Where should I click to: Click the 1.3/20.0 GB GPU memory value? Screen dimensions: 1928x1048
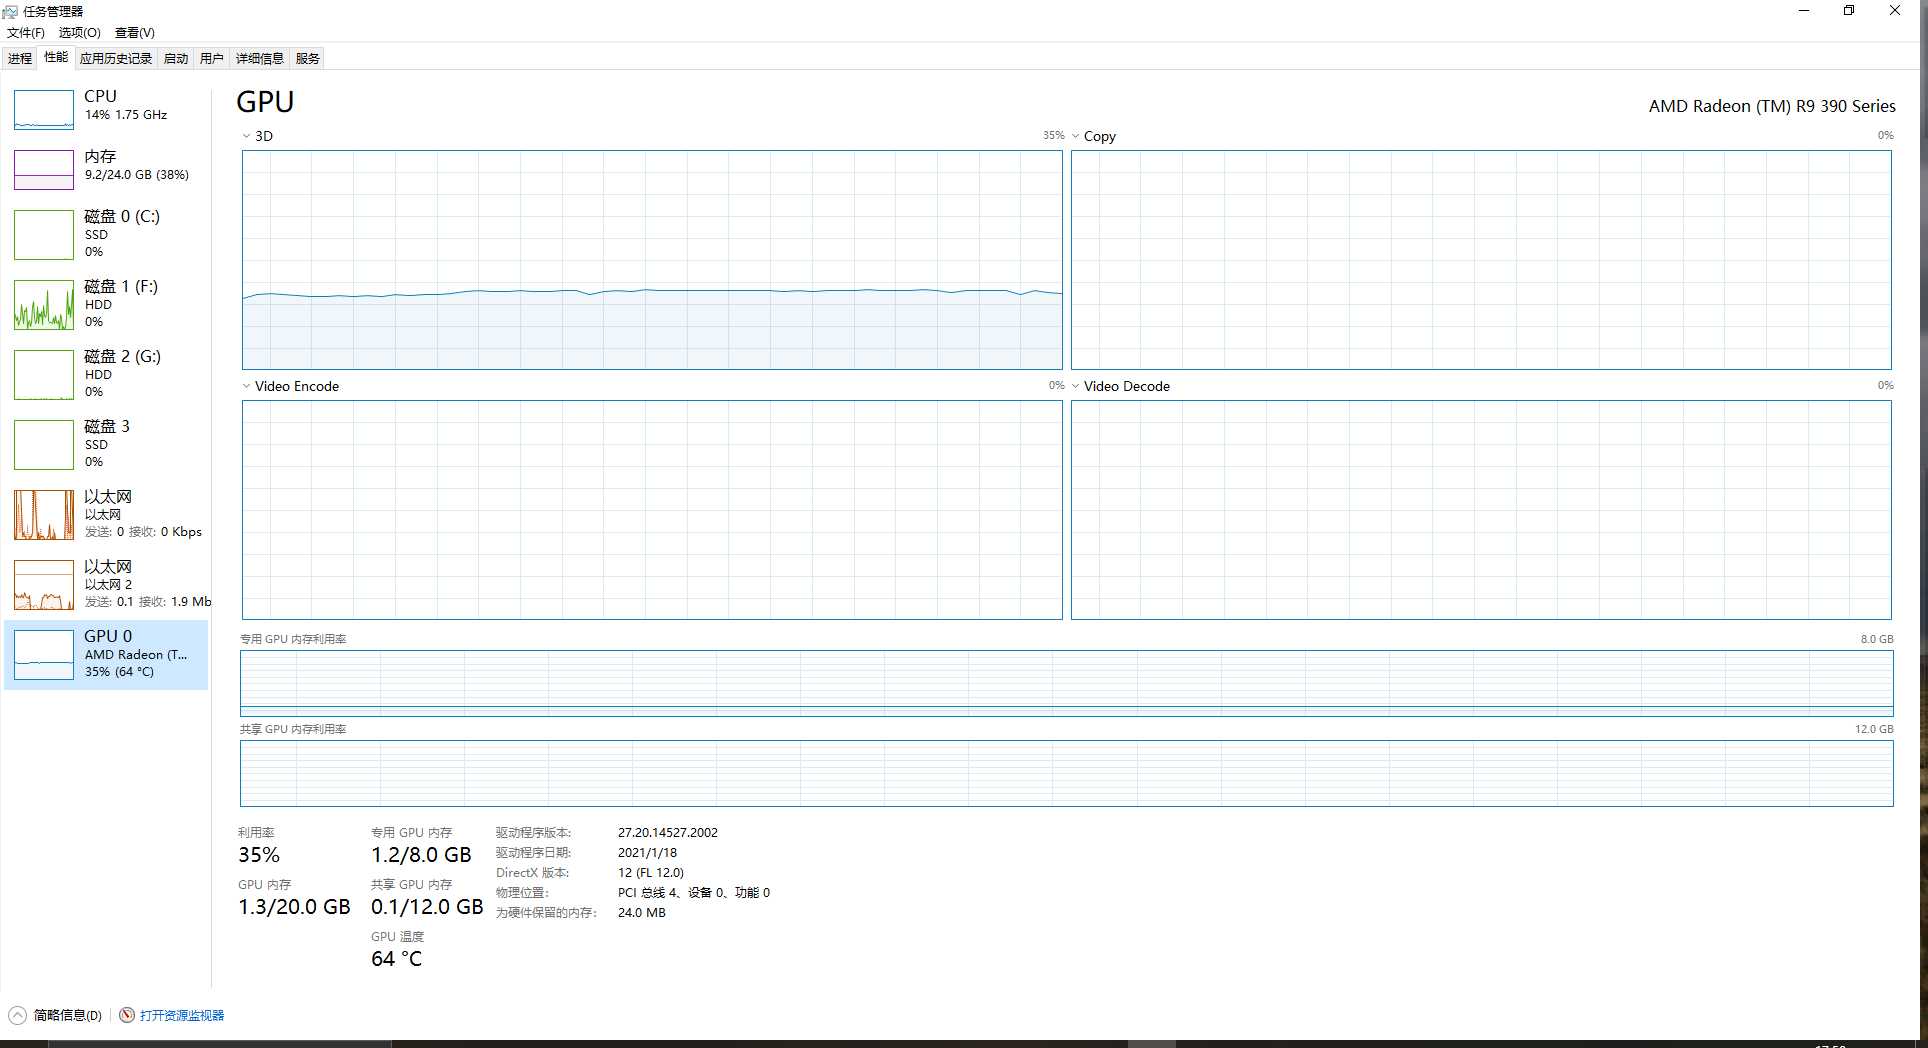click(294, 907)
